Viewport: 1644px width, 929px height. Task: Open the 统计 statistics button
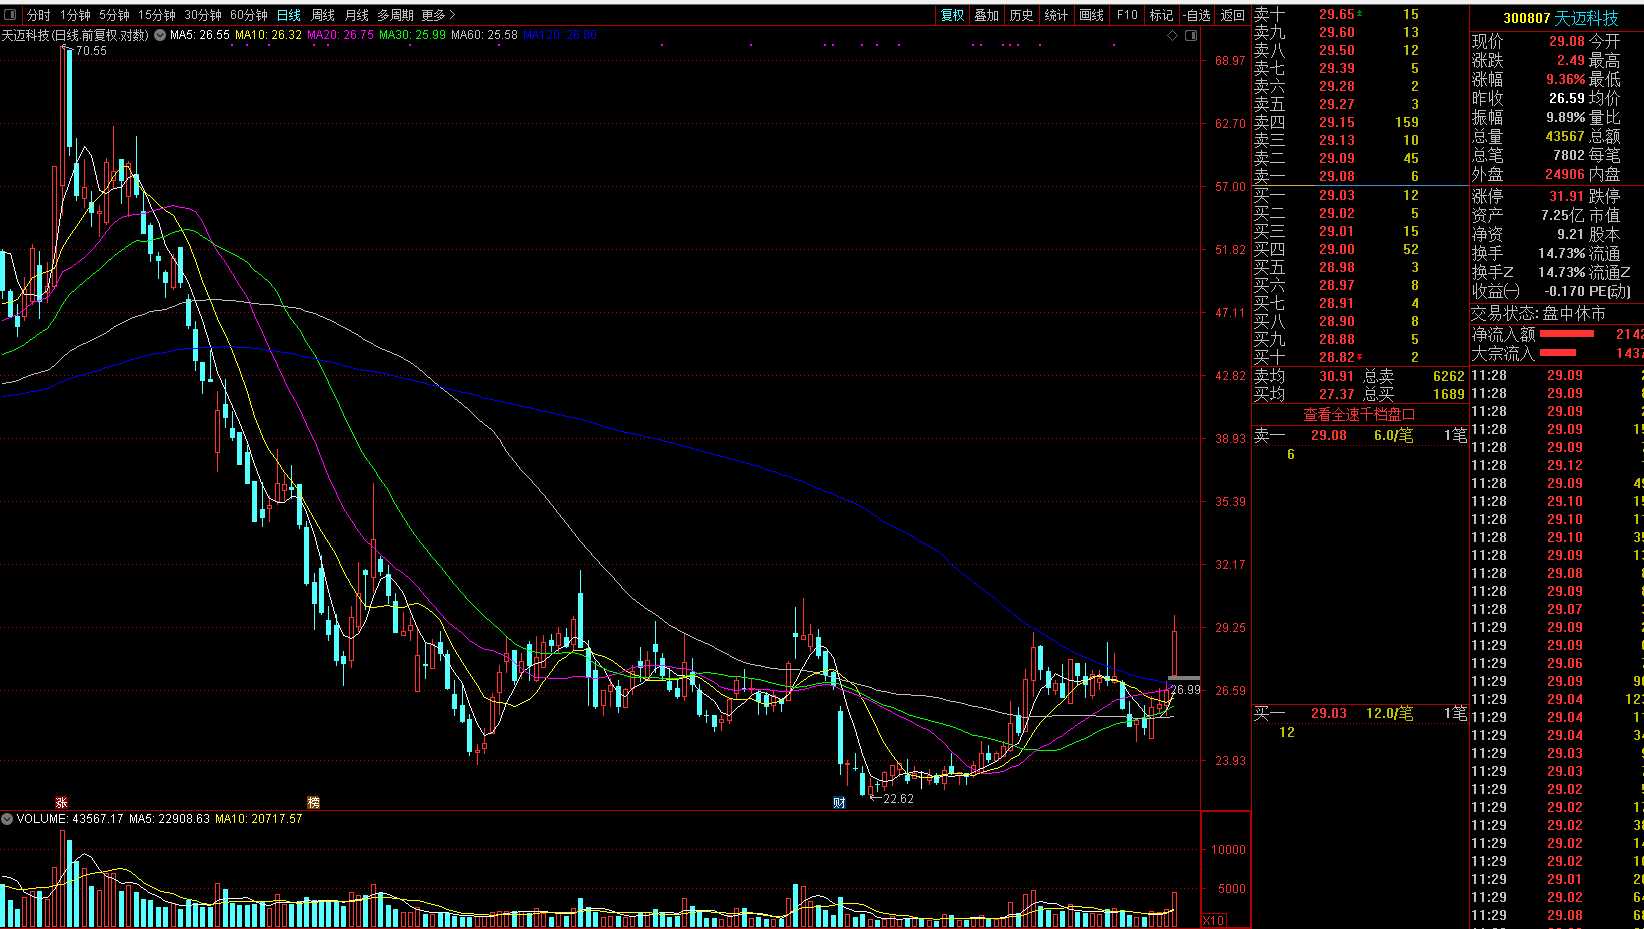pyautogui.click(x=1056, y=15)
